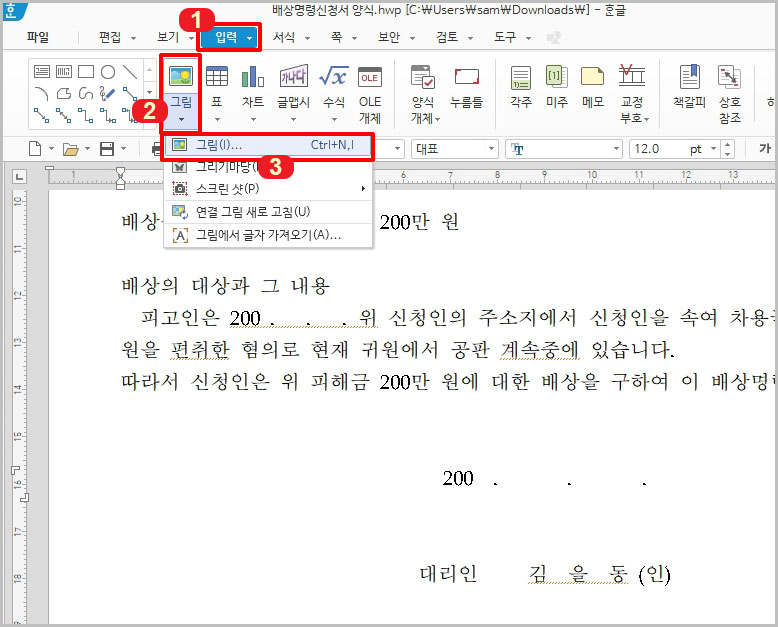Choose 연결 그림 새로 고침(U)
778x627 pixels.
point(268,212)
